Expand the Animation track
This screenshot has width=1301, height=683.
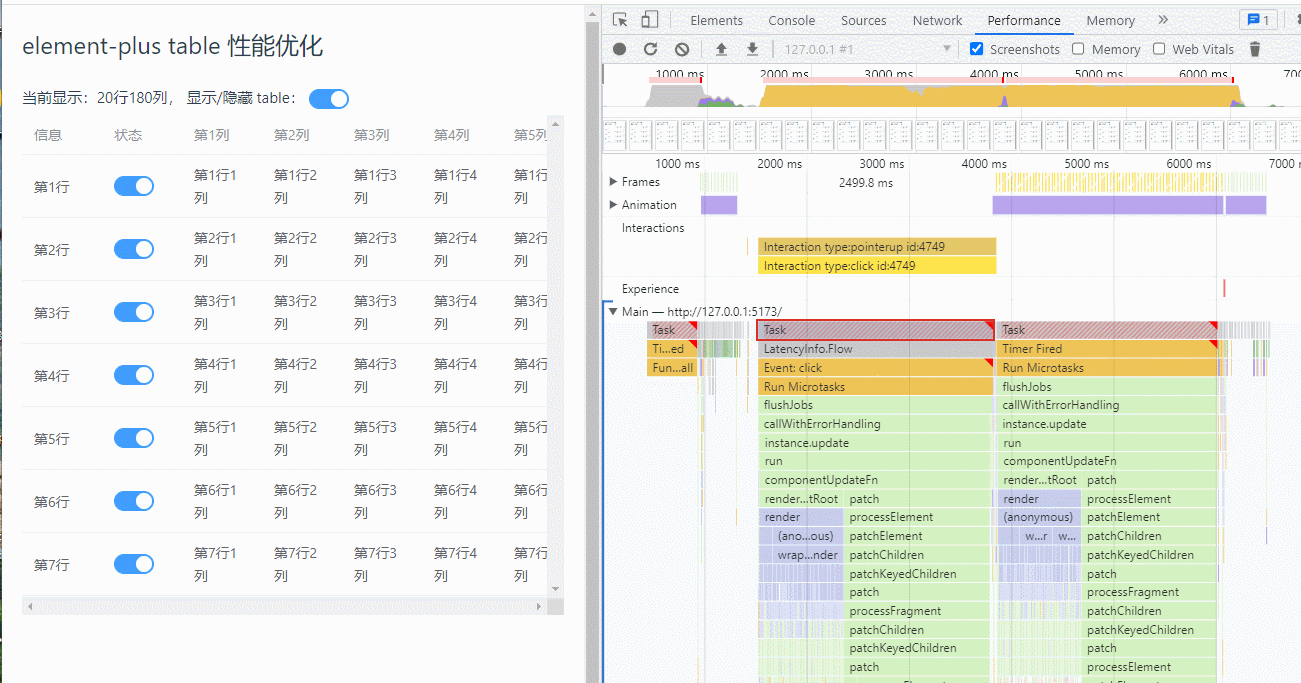[x=613, y=204]
